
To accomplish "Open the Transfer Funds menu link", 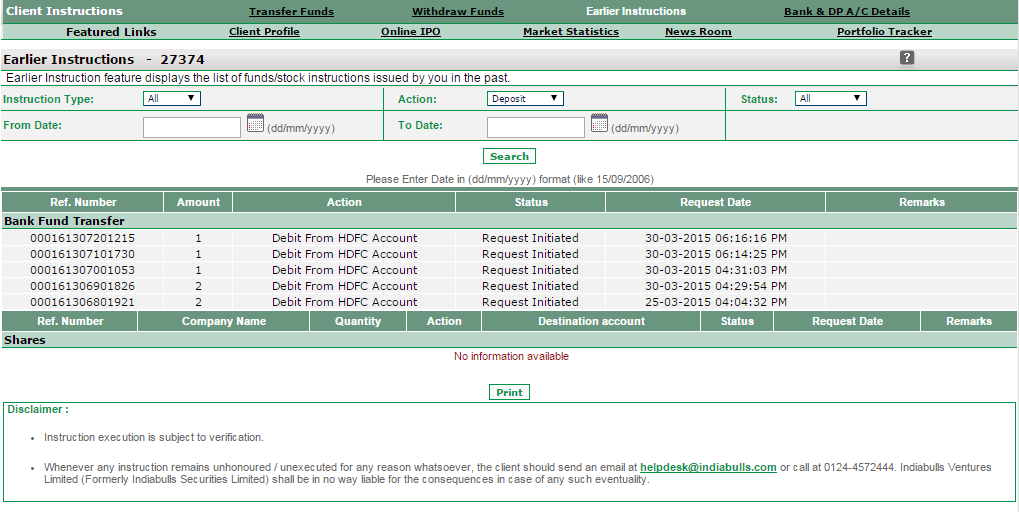I will point(291,12).
